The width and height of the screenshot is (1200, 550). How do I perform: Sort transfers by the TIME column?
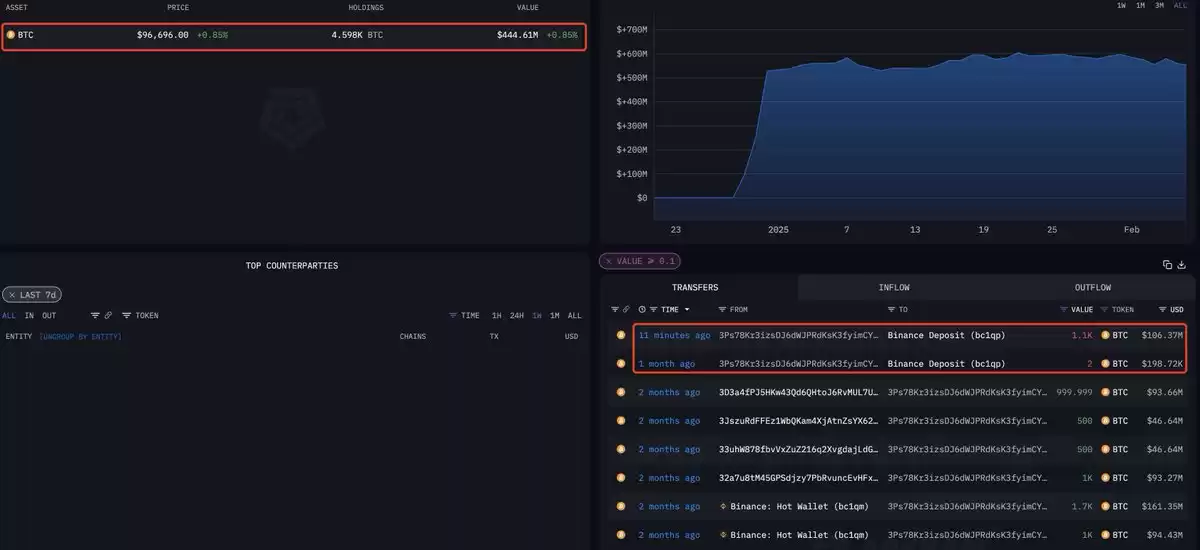670,310
